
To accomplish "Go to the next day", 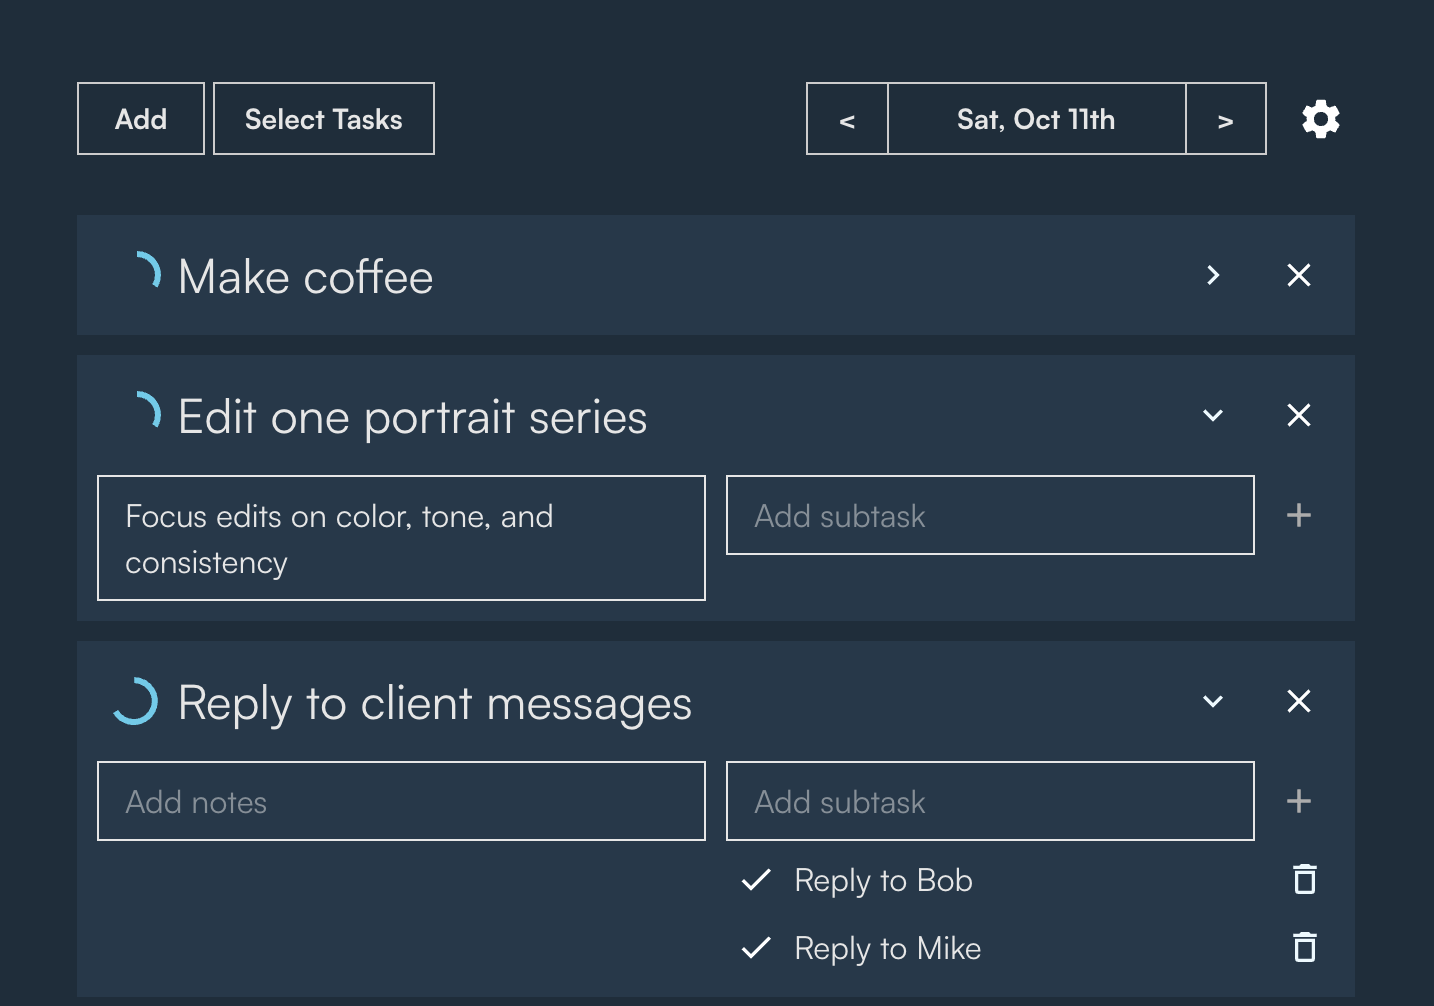I will [1225, 119].
